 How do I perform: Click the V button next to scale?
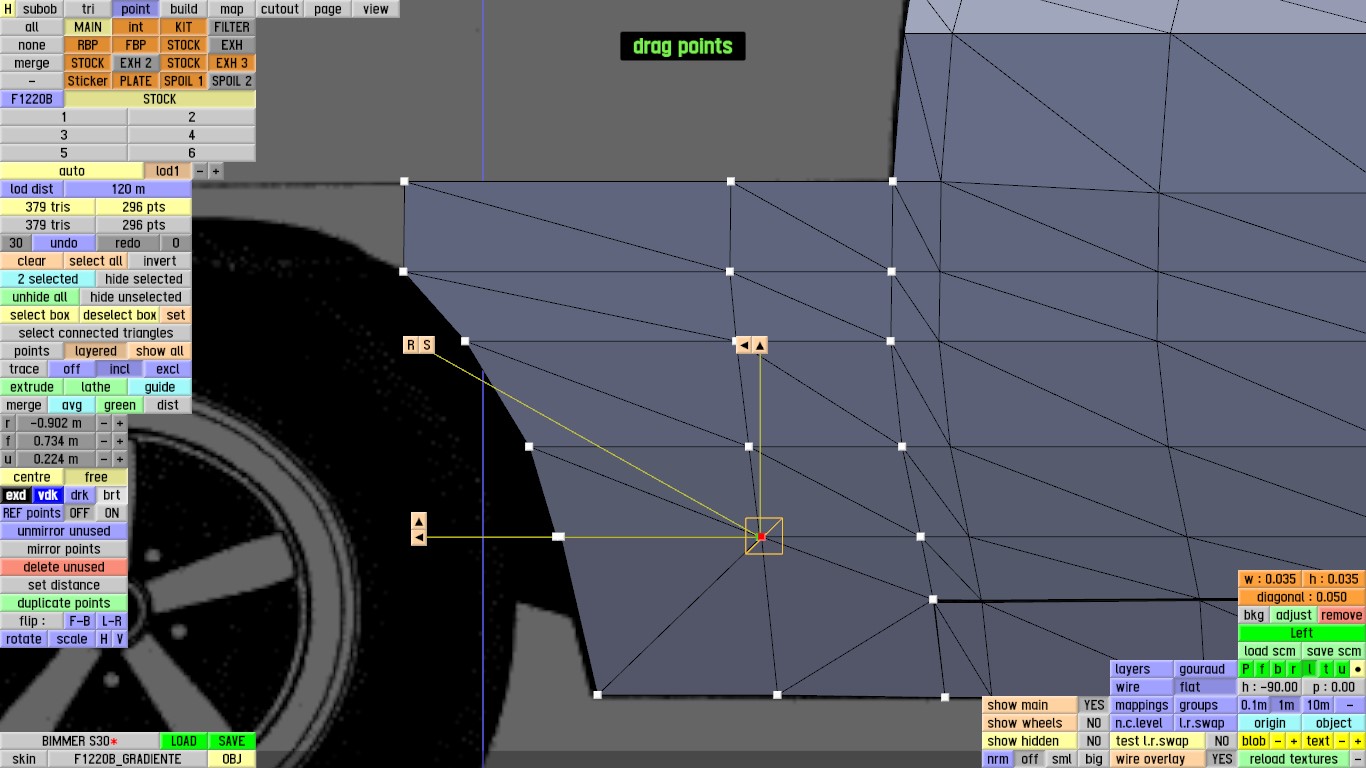[120, 639]
